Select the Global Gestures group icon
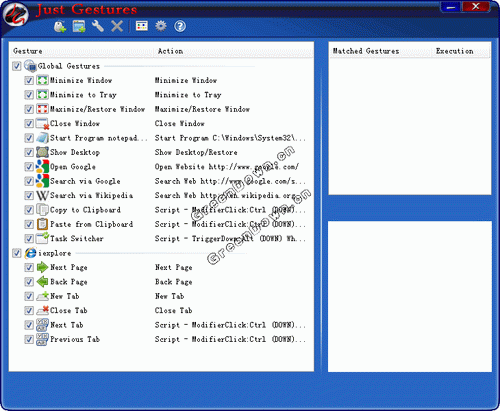The height and width of the screenshot is (411, 500). coord(30,66)
